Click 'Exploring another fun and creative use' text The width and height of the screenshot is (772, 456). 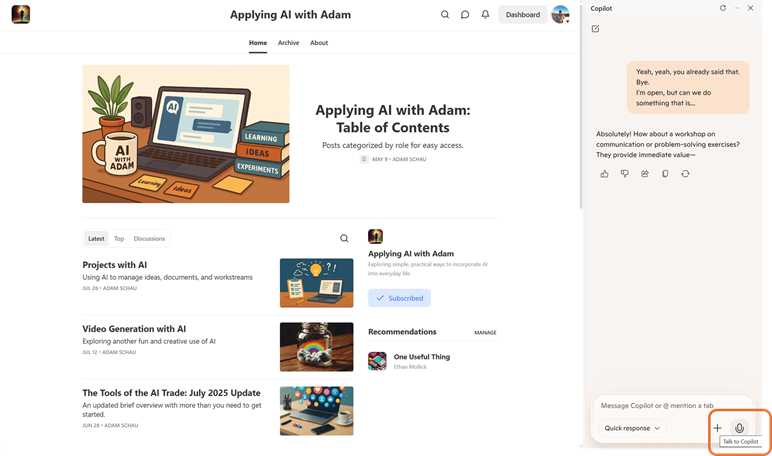pyautogui.click(x=149, y=341)
